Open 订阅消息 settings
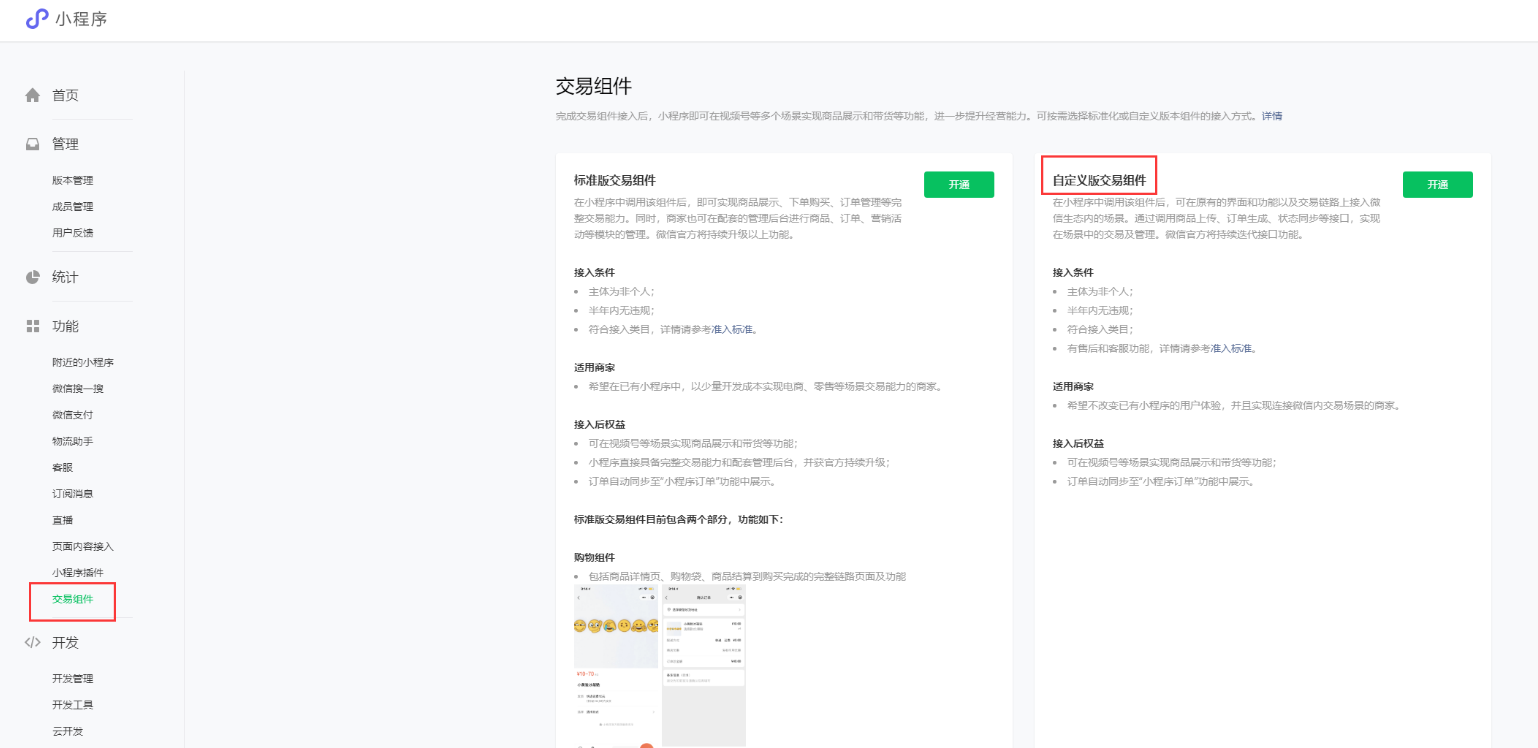The image size is (1538, 748). 72,494
